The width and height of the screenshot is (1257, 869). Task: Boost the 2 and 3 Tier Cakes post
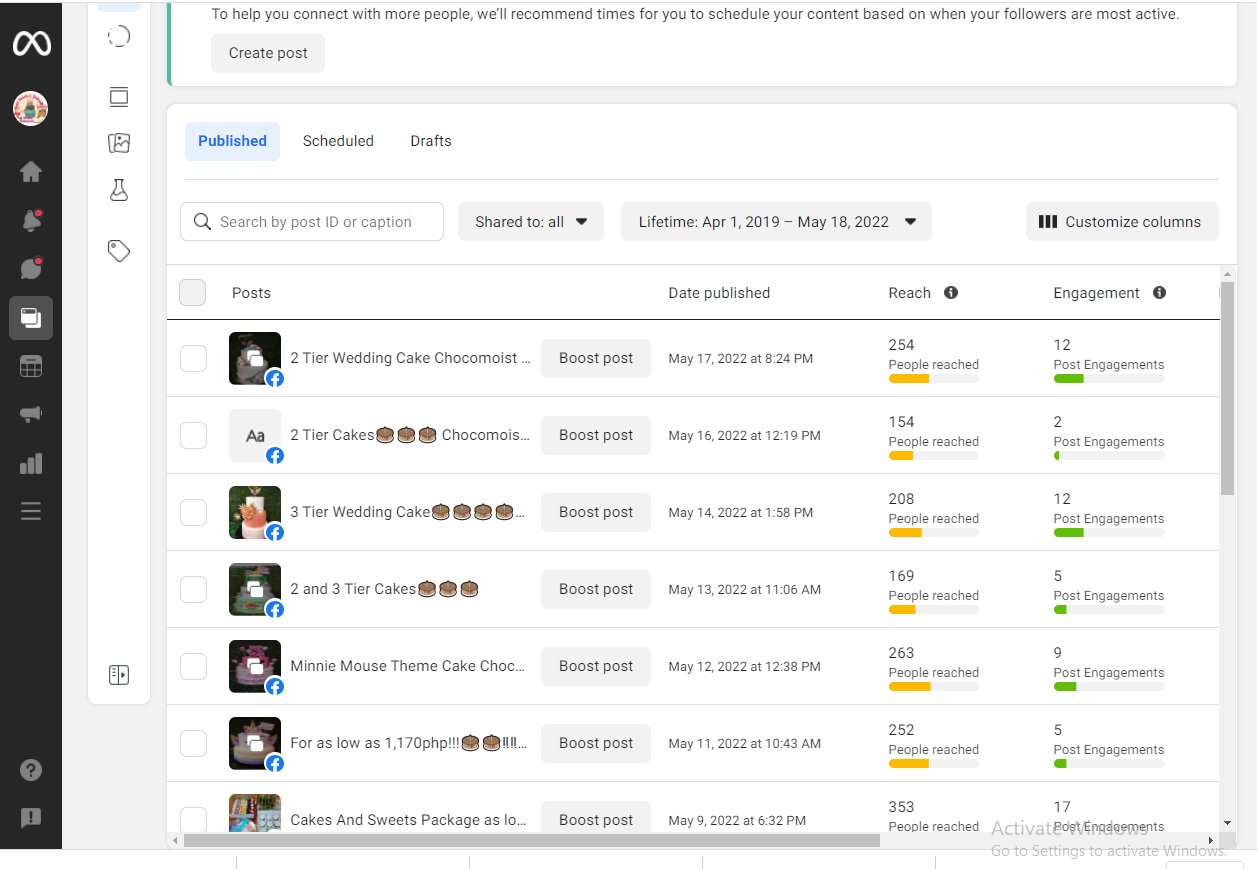(x=596, y=589)
